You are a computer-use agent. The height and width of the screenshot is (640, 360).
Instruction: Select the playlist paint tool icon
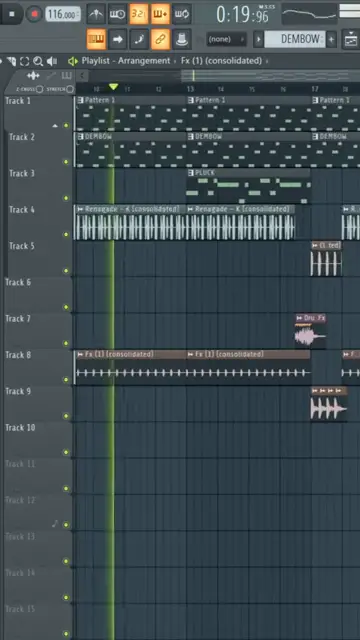[x=11, y=61]
